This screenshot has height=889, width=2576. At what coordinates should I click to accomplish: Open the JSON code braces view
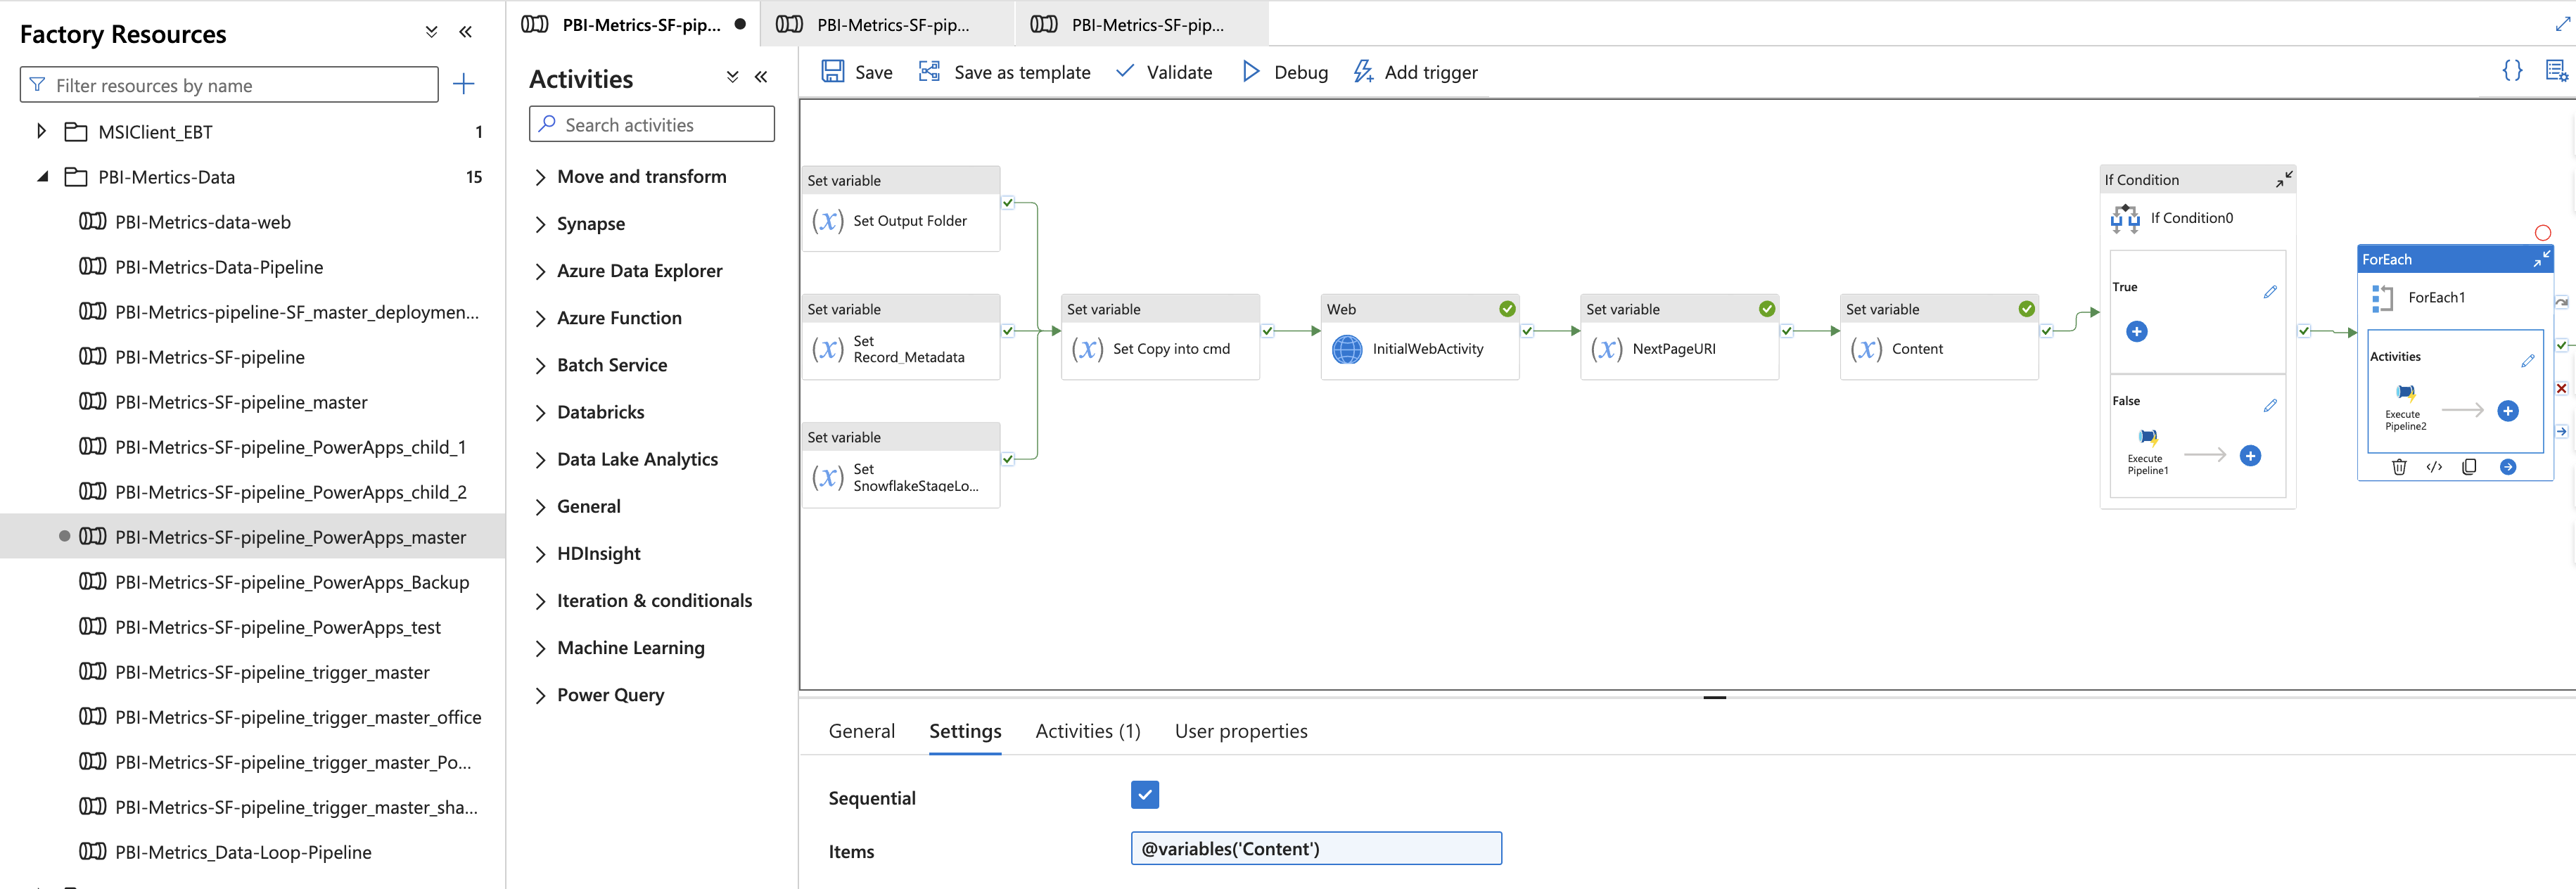(2512, 70)
